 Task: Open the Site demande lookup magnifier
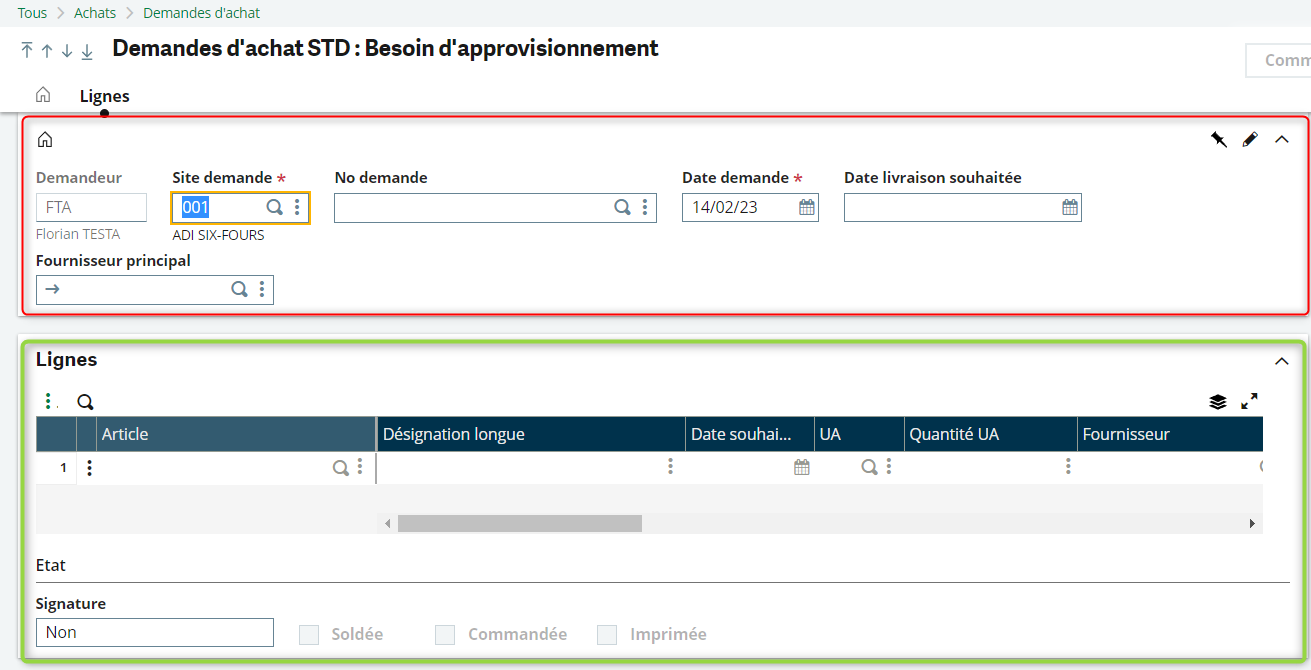click(274, 207)
